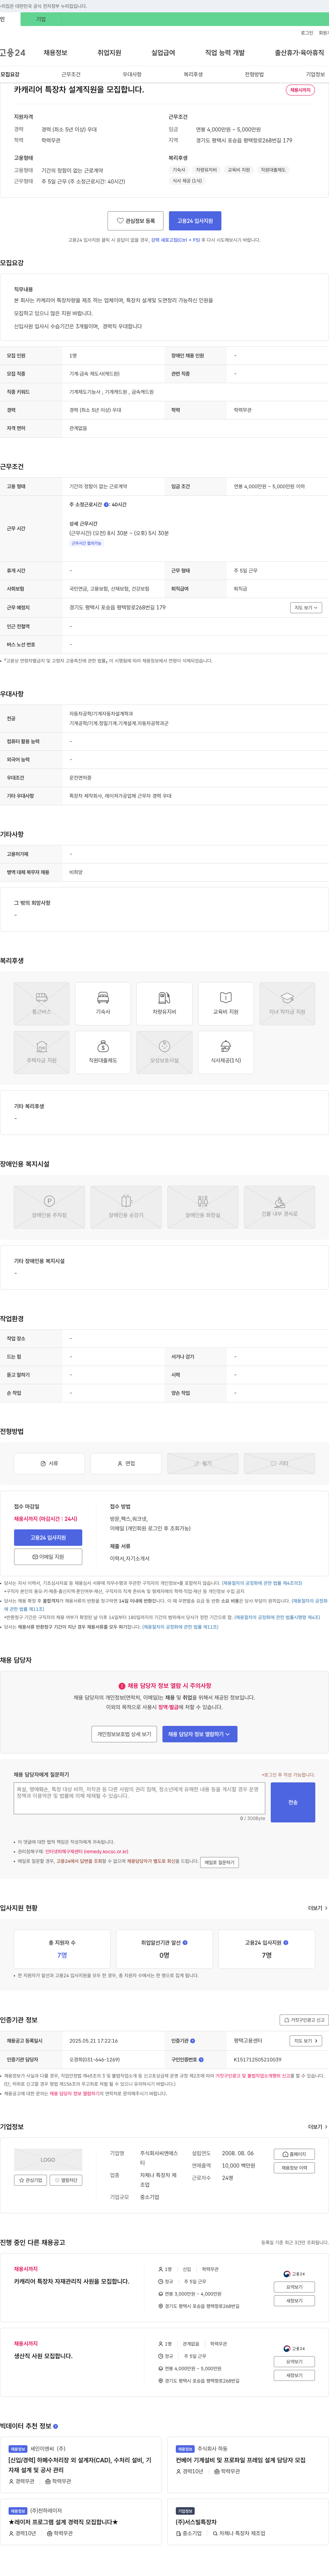Viewport: 329px width, 2576px height.
Task: Switch to the 모집요강 tab
Action: 10,74
